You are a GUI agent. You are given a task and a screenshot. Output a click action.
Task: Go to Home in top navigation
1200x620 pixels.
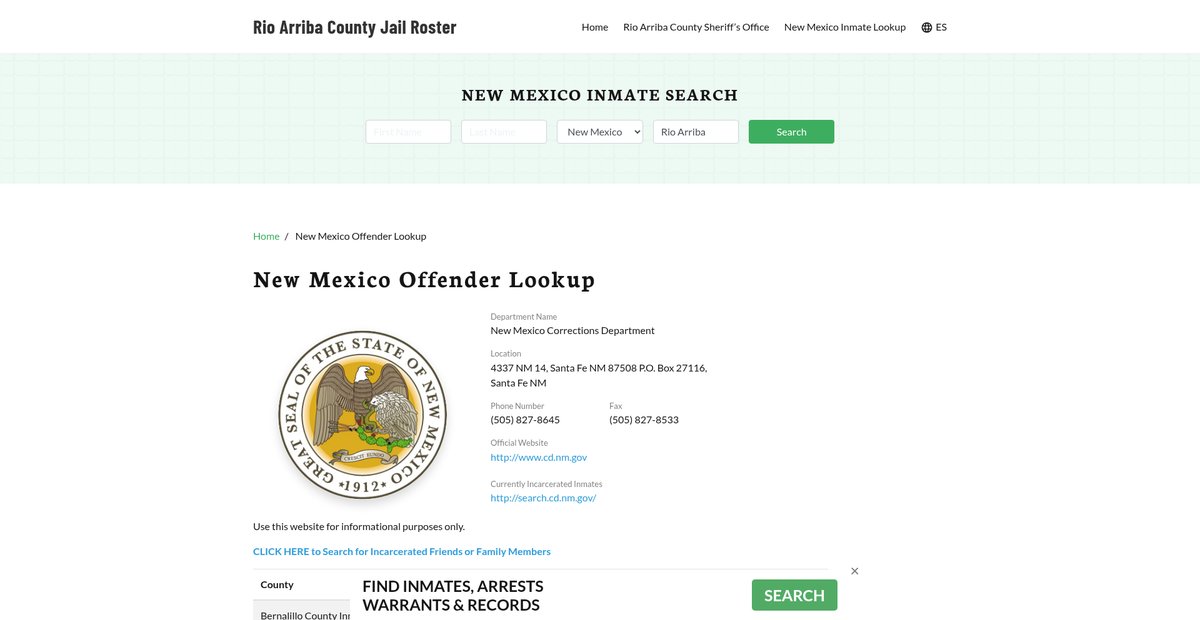[x=595, y=27]
